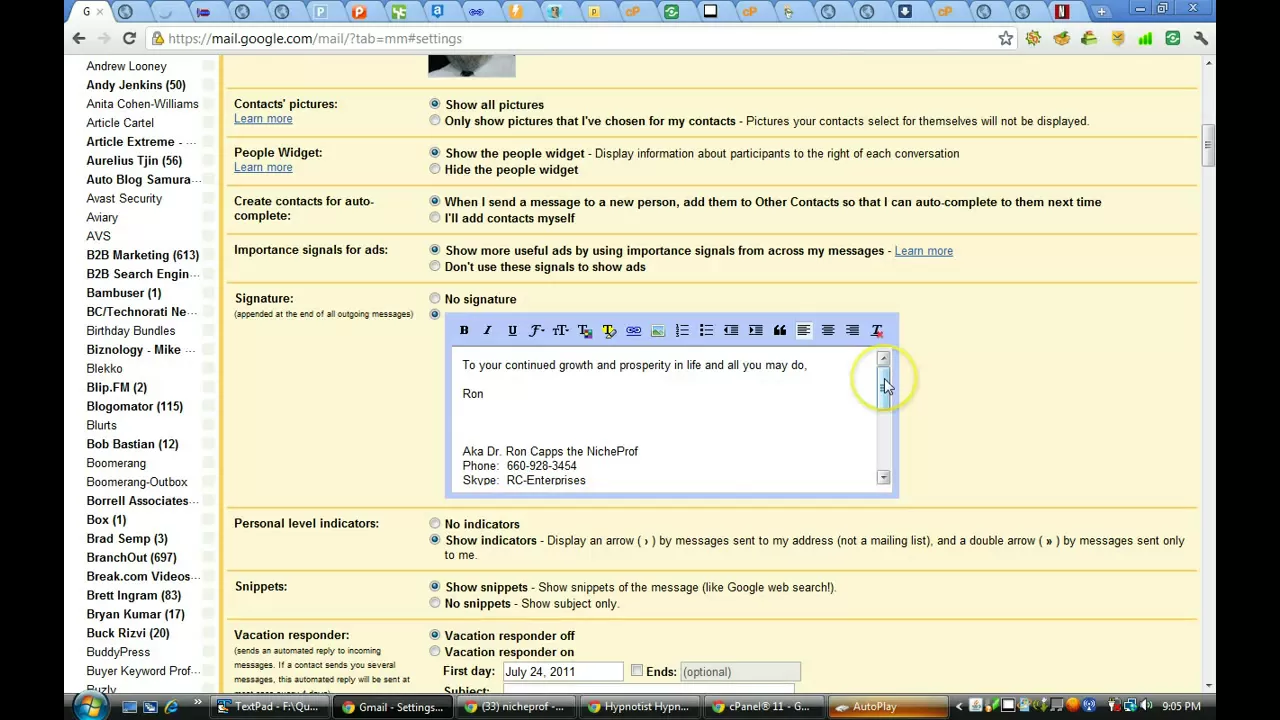Insert a link in the signature

click(633, 330)
